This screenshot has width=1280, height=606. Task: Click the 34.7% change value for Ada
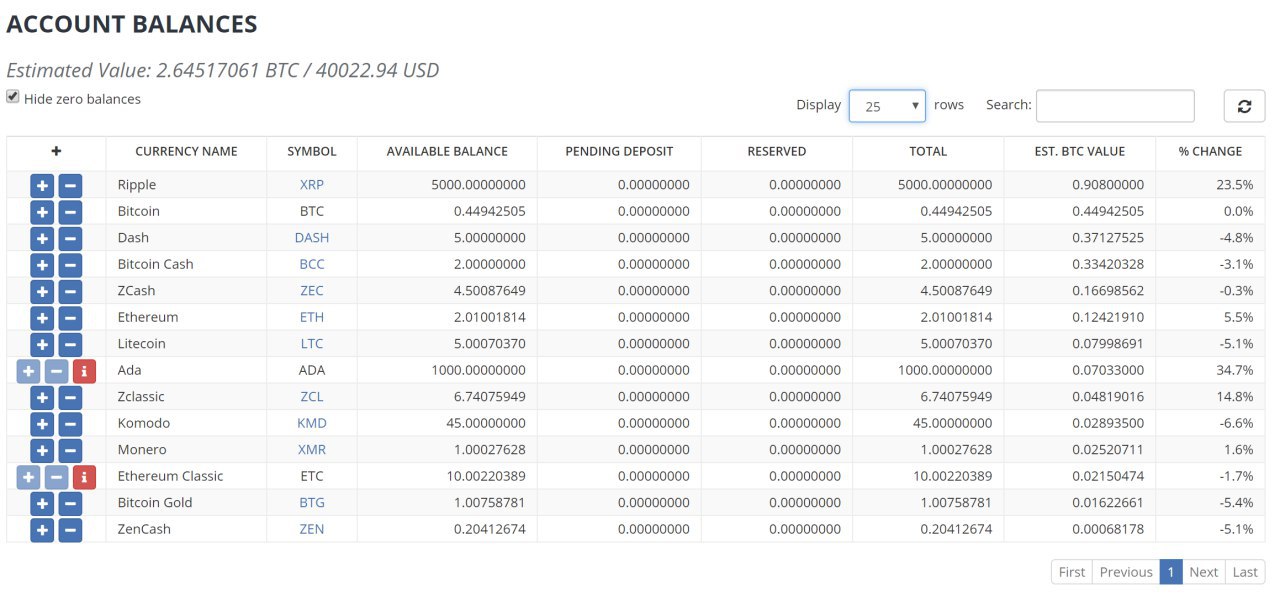click(1235, 370)
